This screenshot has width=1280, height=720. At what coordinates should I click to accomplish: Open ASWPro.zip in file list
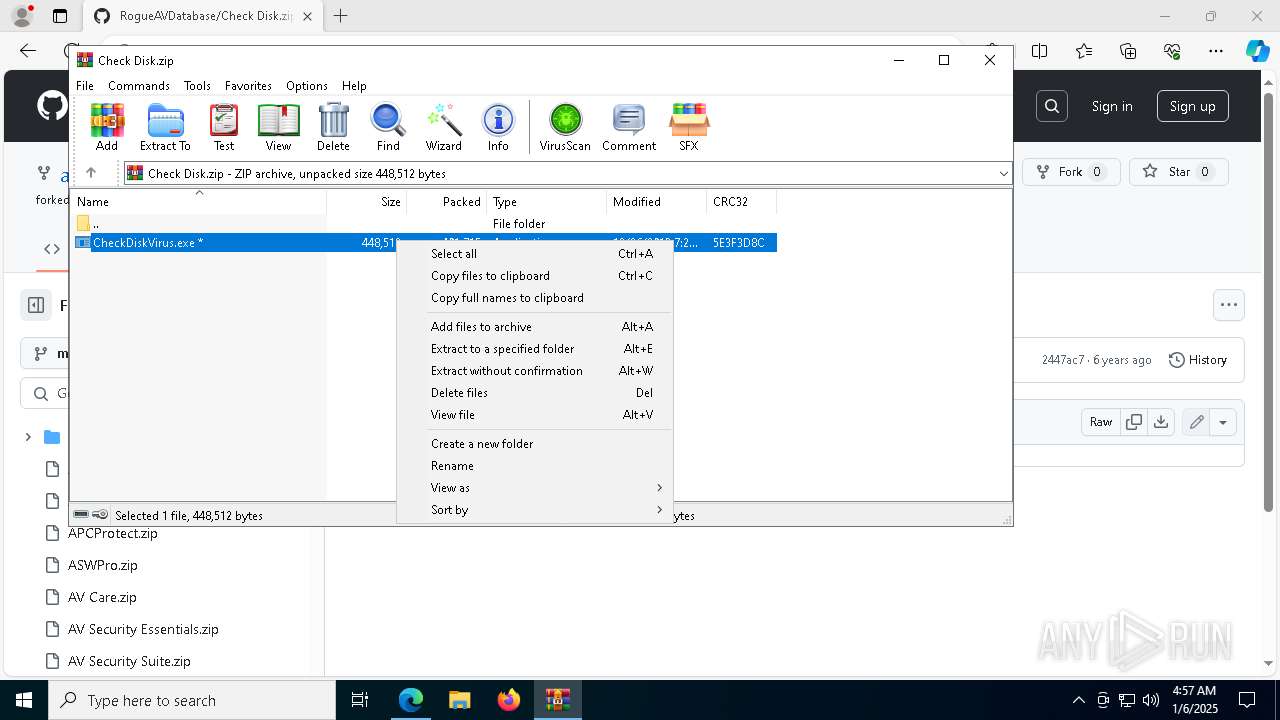(103, 565)
